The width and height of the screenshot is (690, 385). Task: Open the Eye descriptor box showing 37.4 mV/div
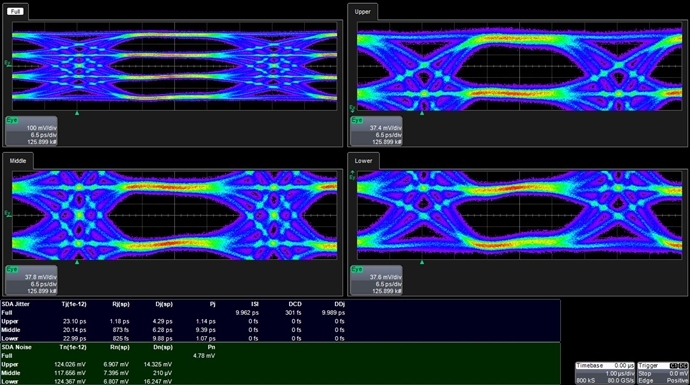tap(376, 131)
